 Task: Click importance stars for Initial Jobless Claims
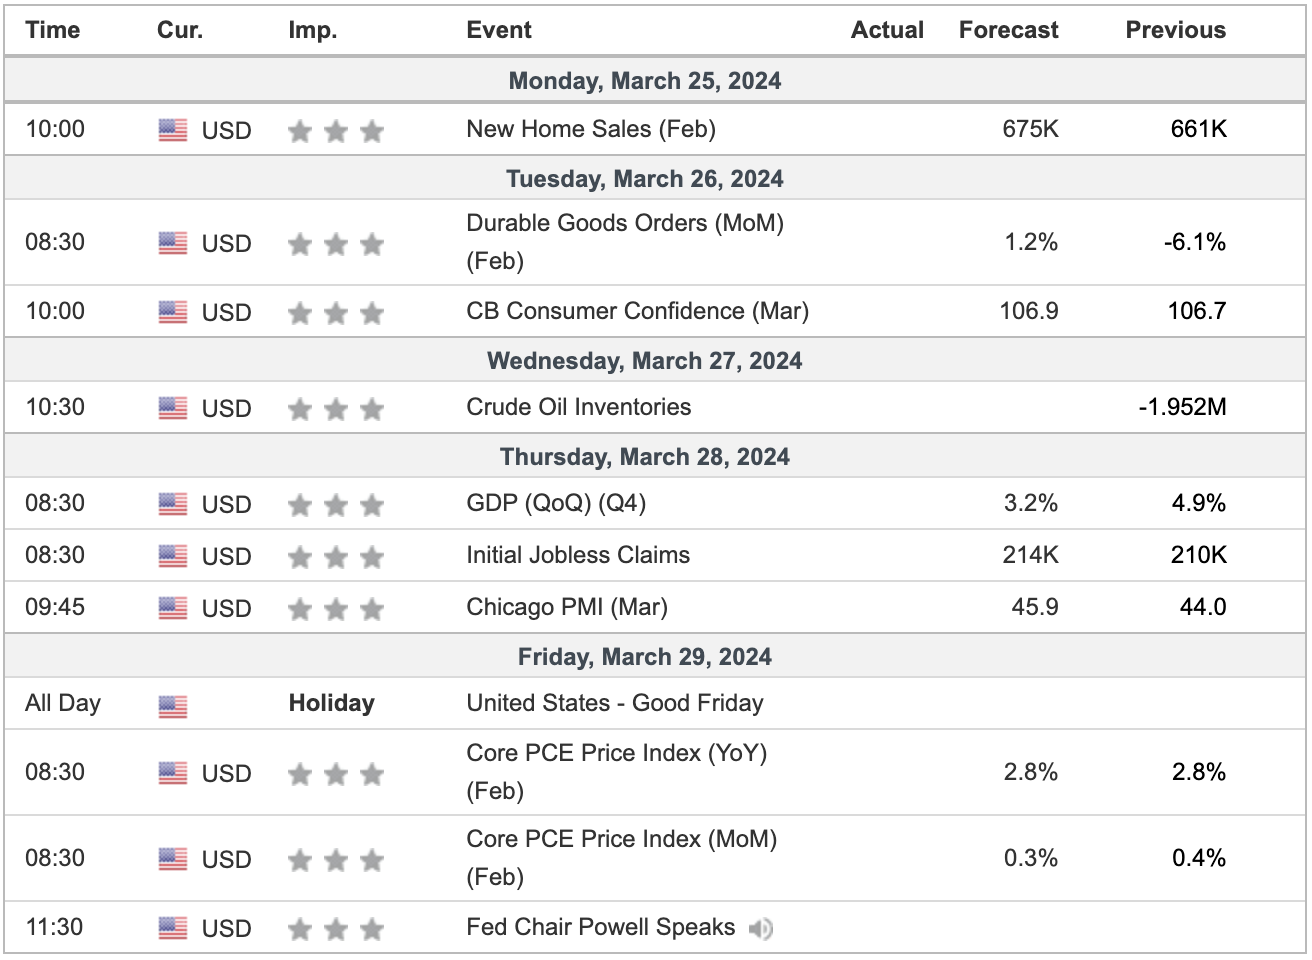click(x=336, y=557)
